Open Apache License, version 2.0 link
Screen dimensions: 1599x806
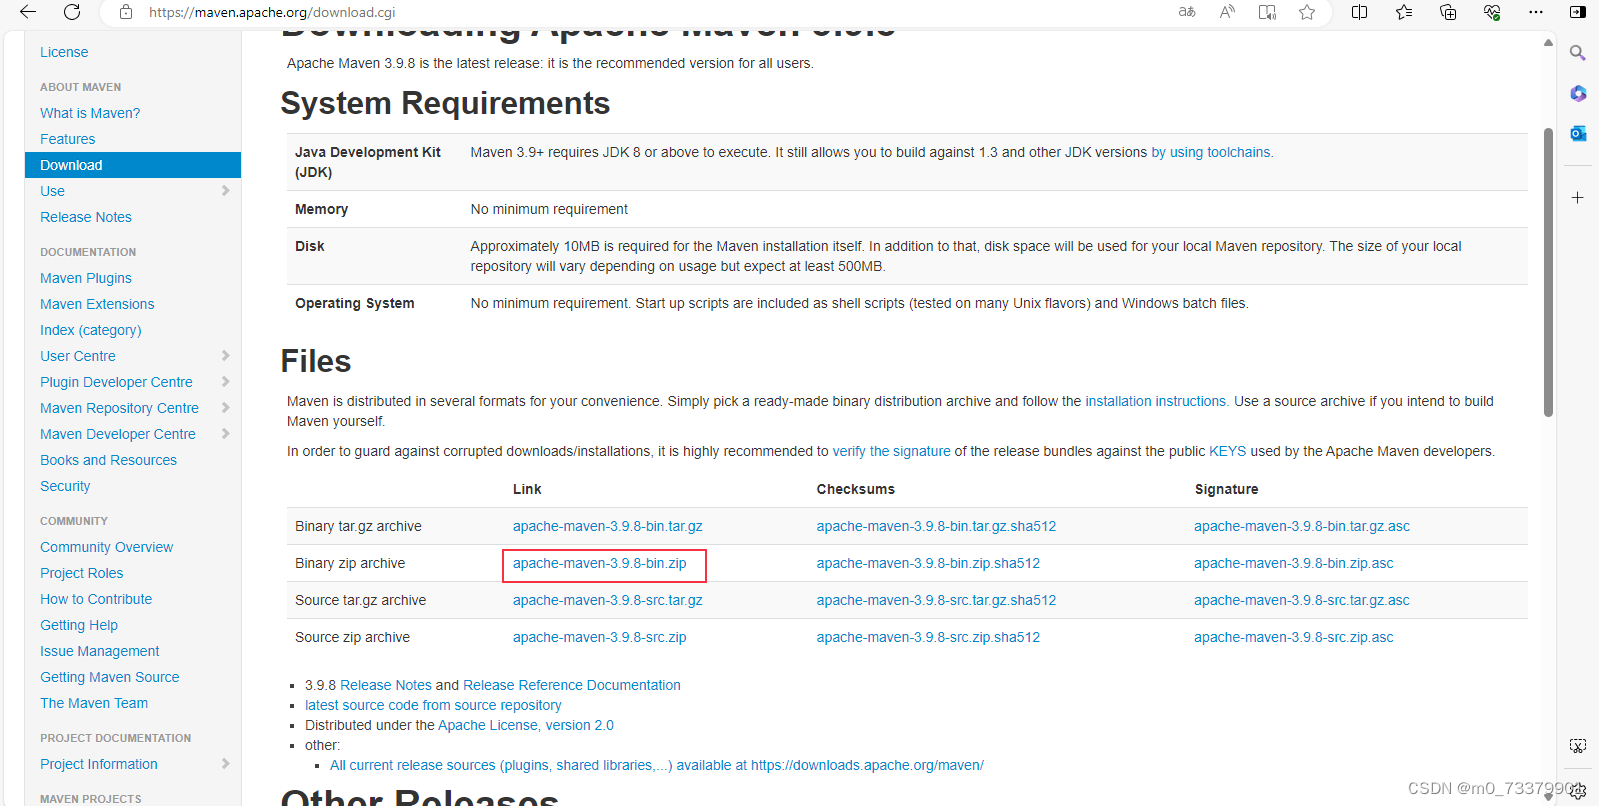point(526,725)
